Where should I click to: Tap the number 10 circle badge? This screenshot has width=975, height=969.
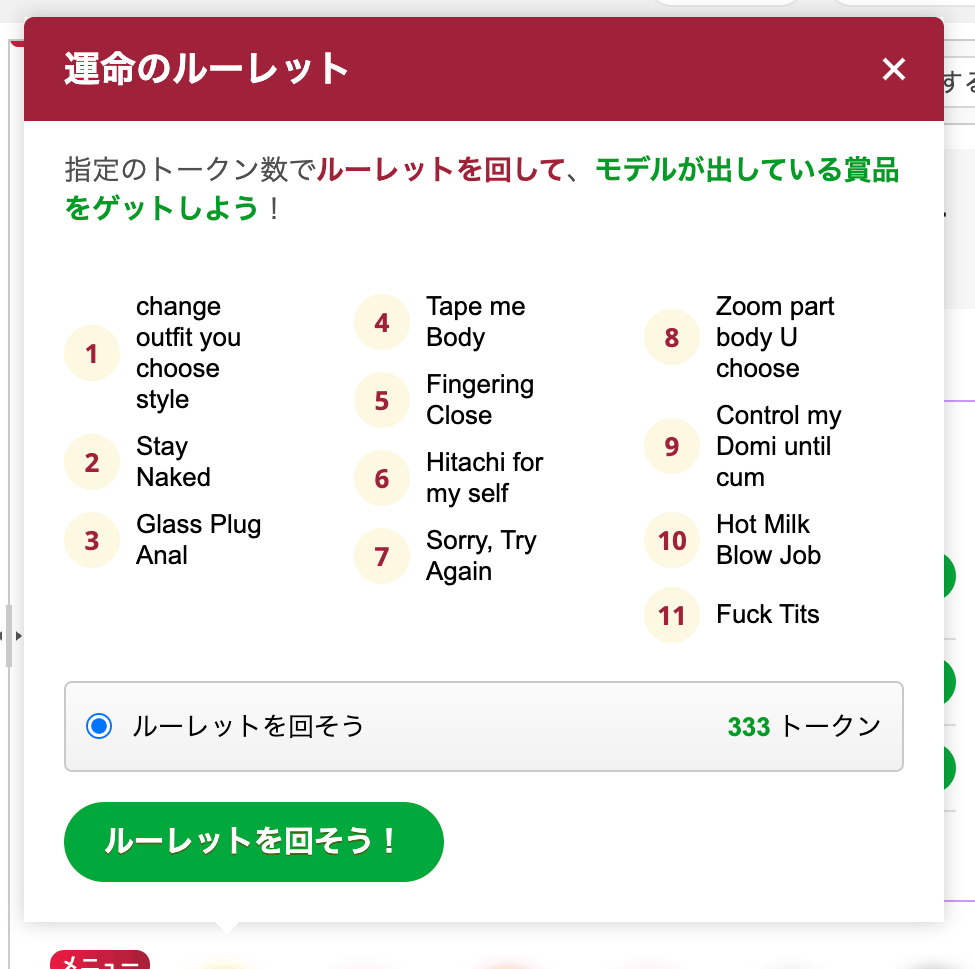pos(672,540)
